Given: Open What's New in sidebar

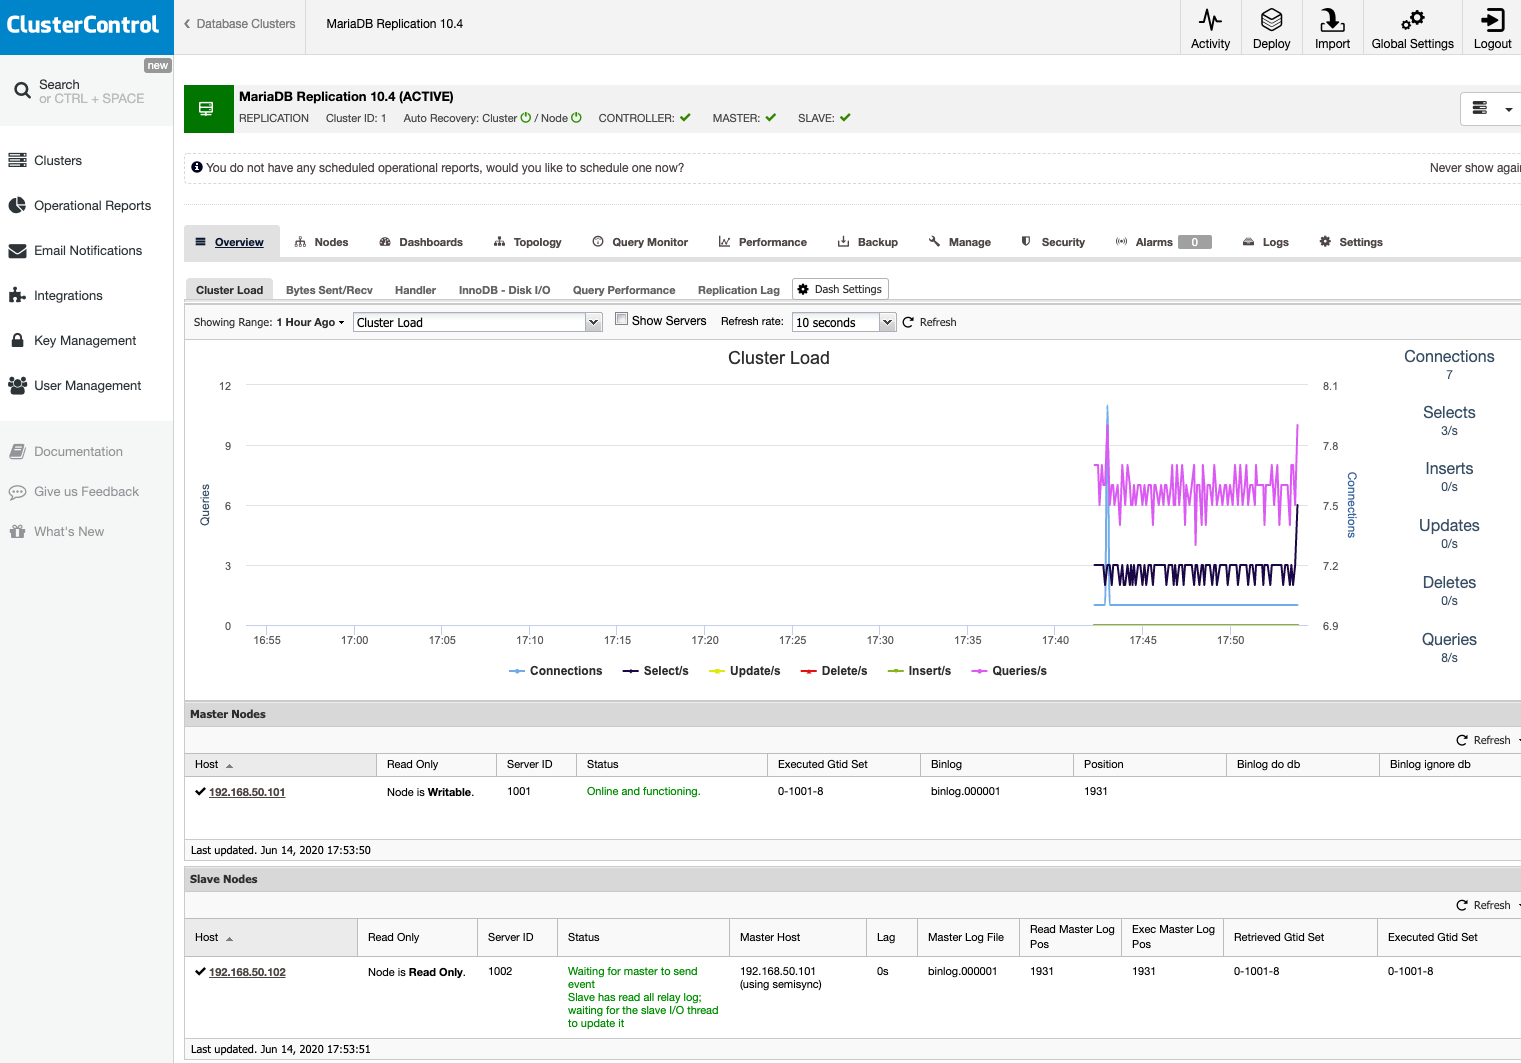Looking at the screenshot, I should tap(69, 531).
